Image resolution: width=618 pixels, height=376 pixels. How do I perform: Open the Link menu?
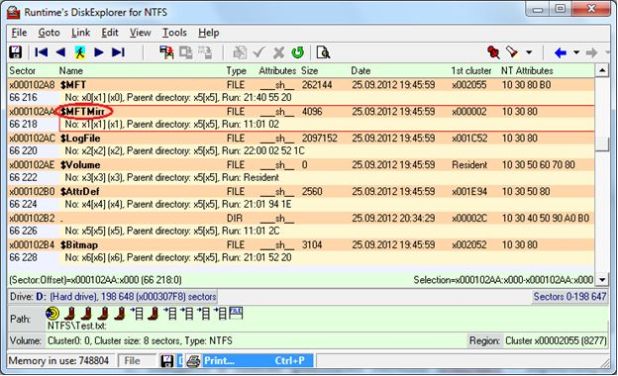click(x=80, y=33)
